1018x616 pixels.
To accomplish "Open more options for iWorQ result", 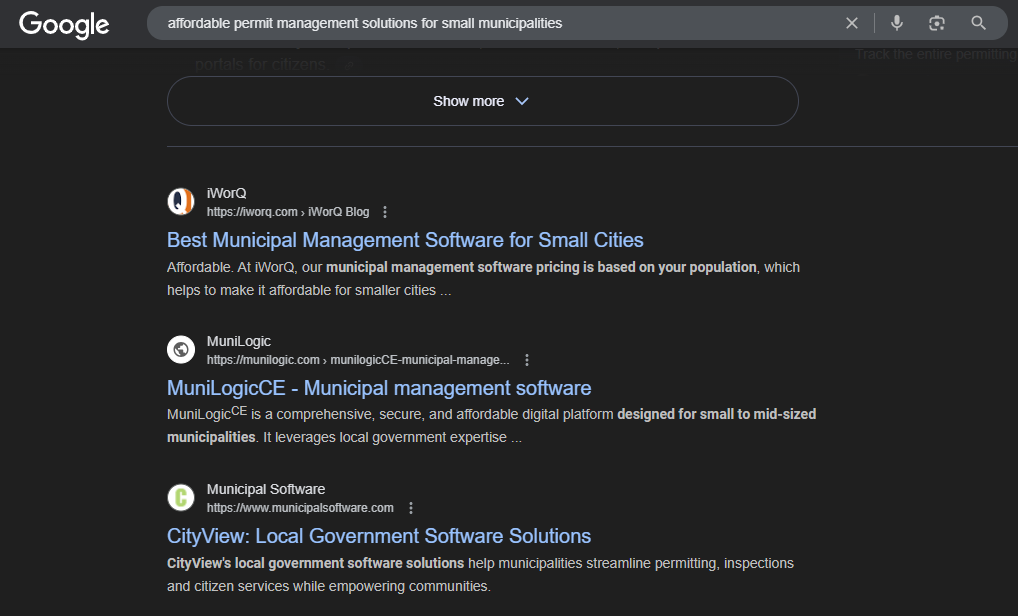I will (x=385, y=212).
